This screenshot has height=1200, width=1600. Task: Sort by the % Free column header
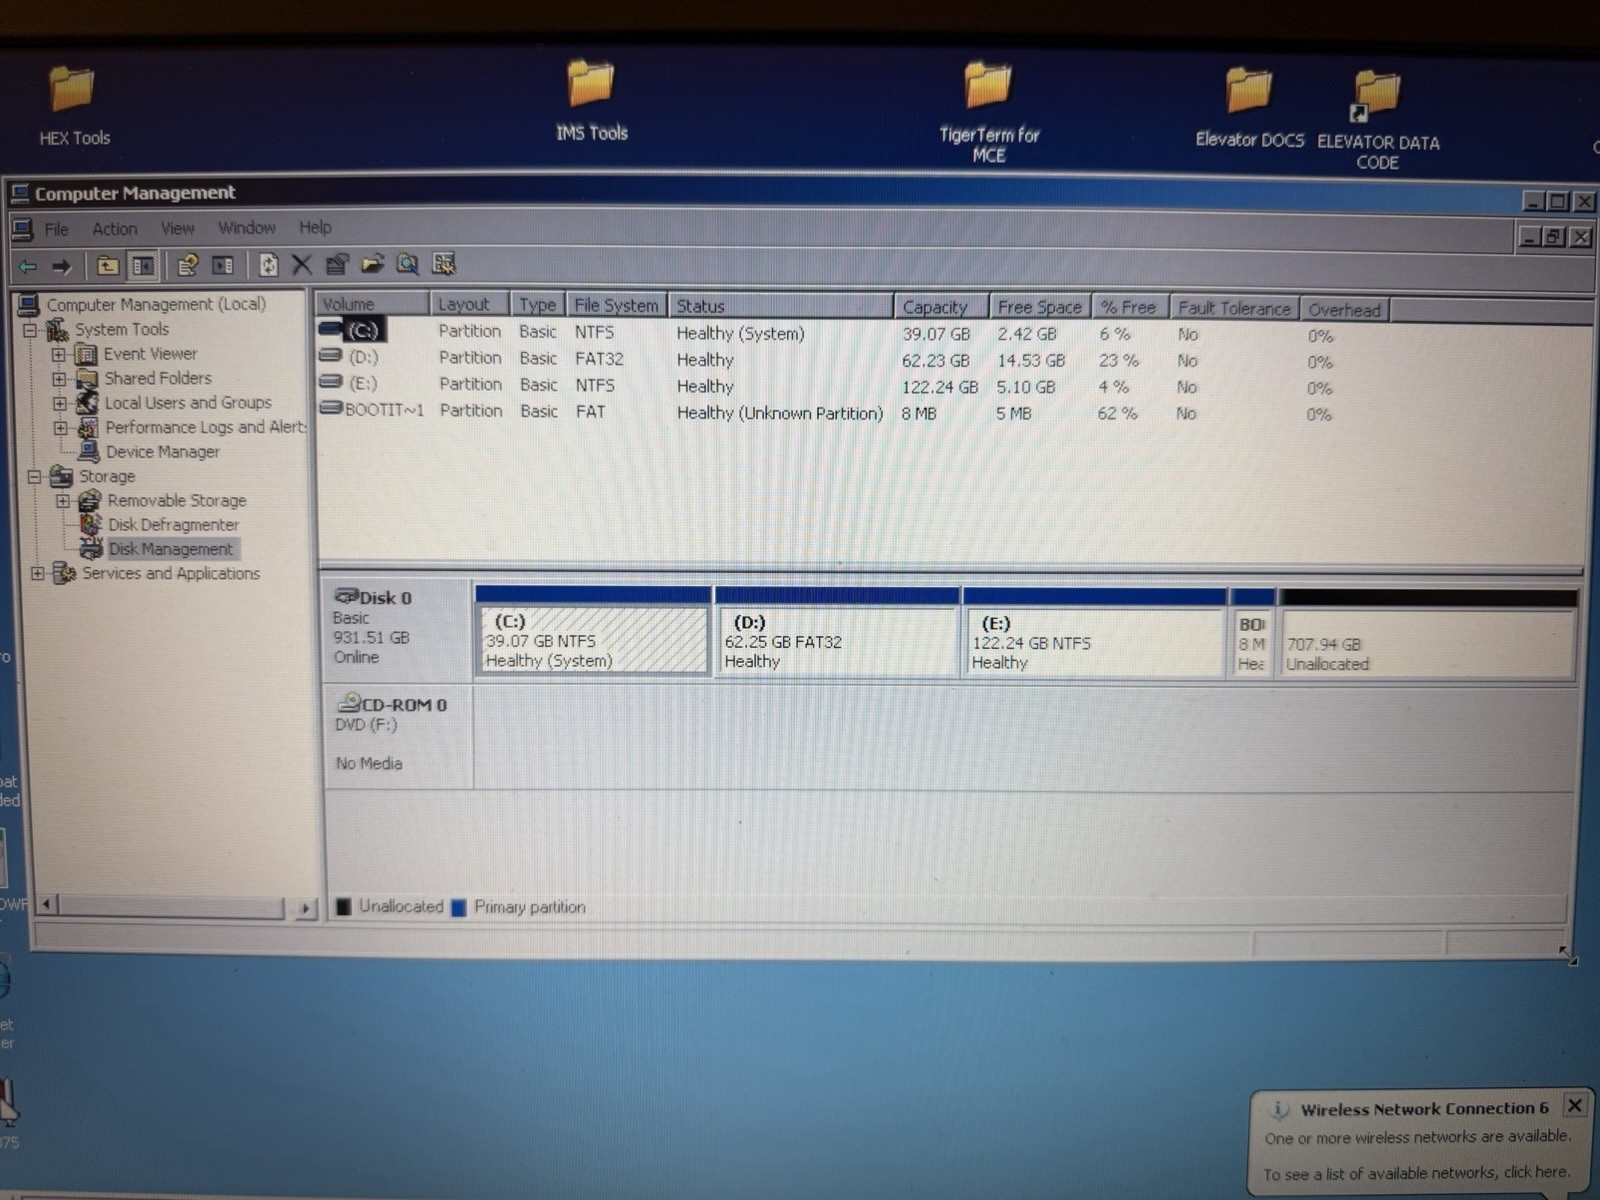click(1130, 308)
